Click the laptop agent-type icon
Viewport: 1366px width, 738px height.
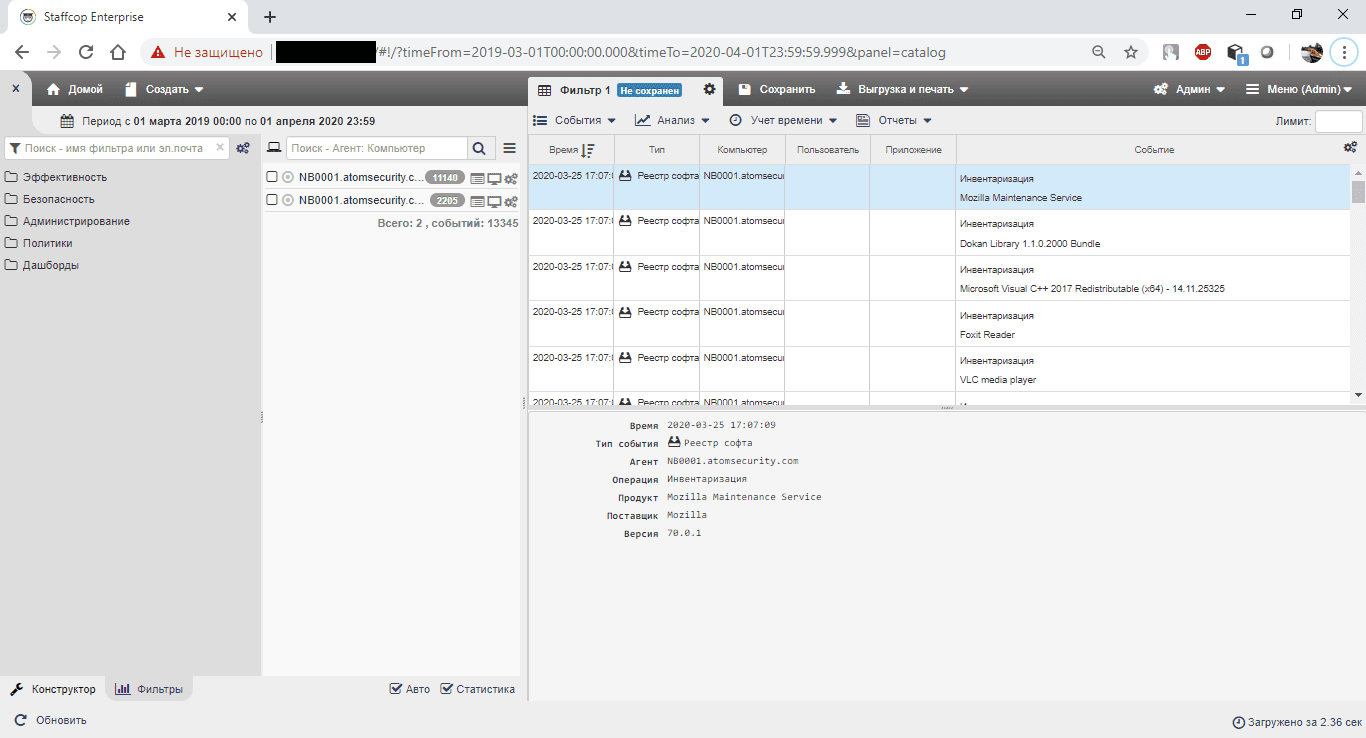[273, 148]
